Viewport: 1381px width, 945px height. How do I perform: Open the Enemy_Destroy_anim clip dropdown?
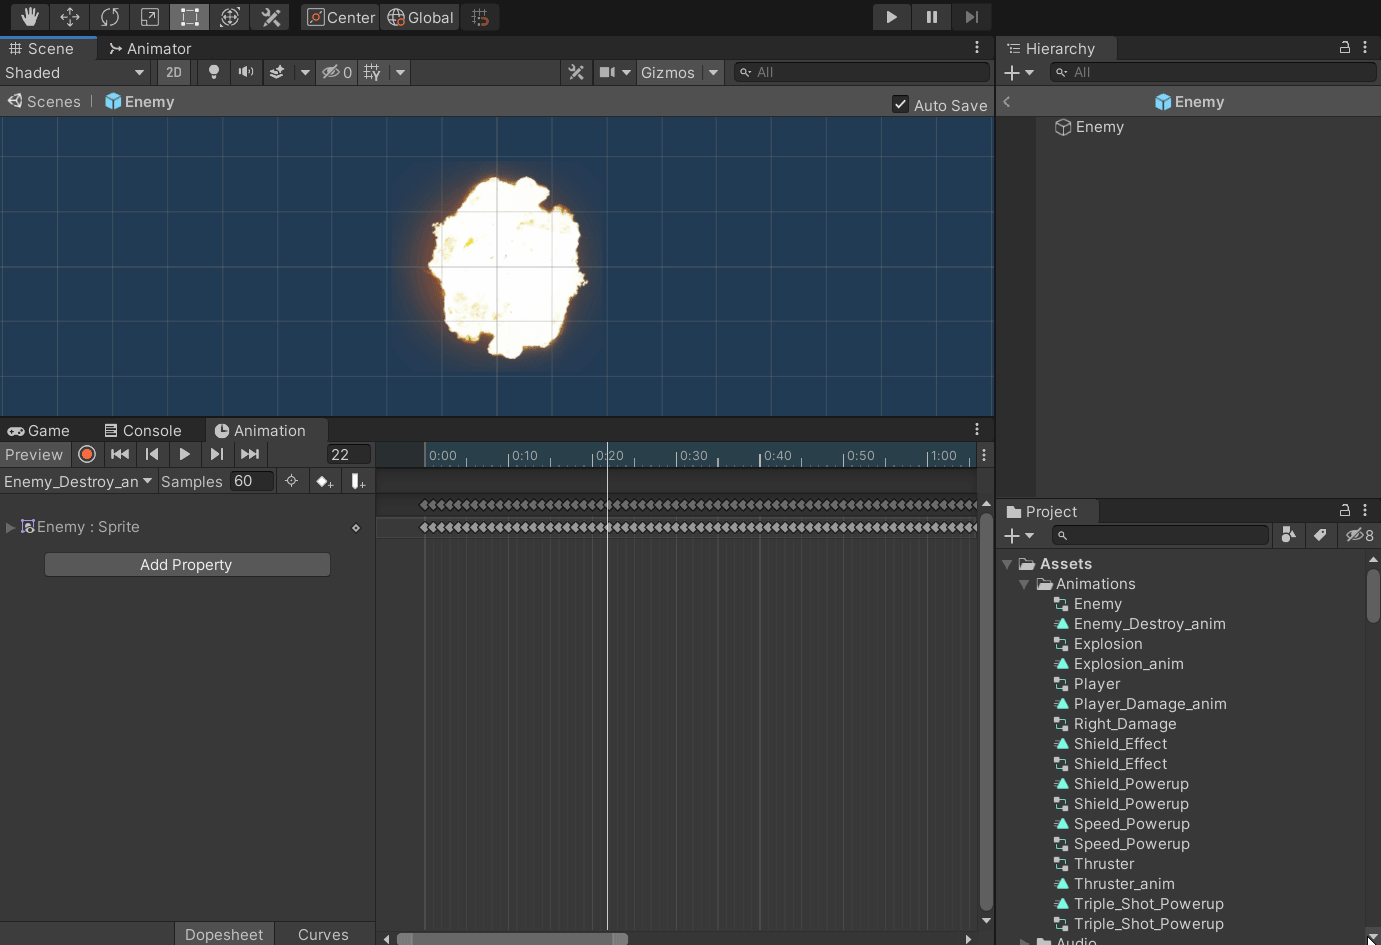tap(78, 481)
